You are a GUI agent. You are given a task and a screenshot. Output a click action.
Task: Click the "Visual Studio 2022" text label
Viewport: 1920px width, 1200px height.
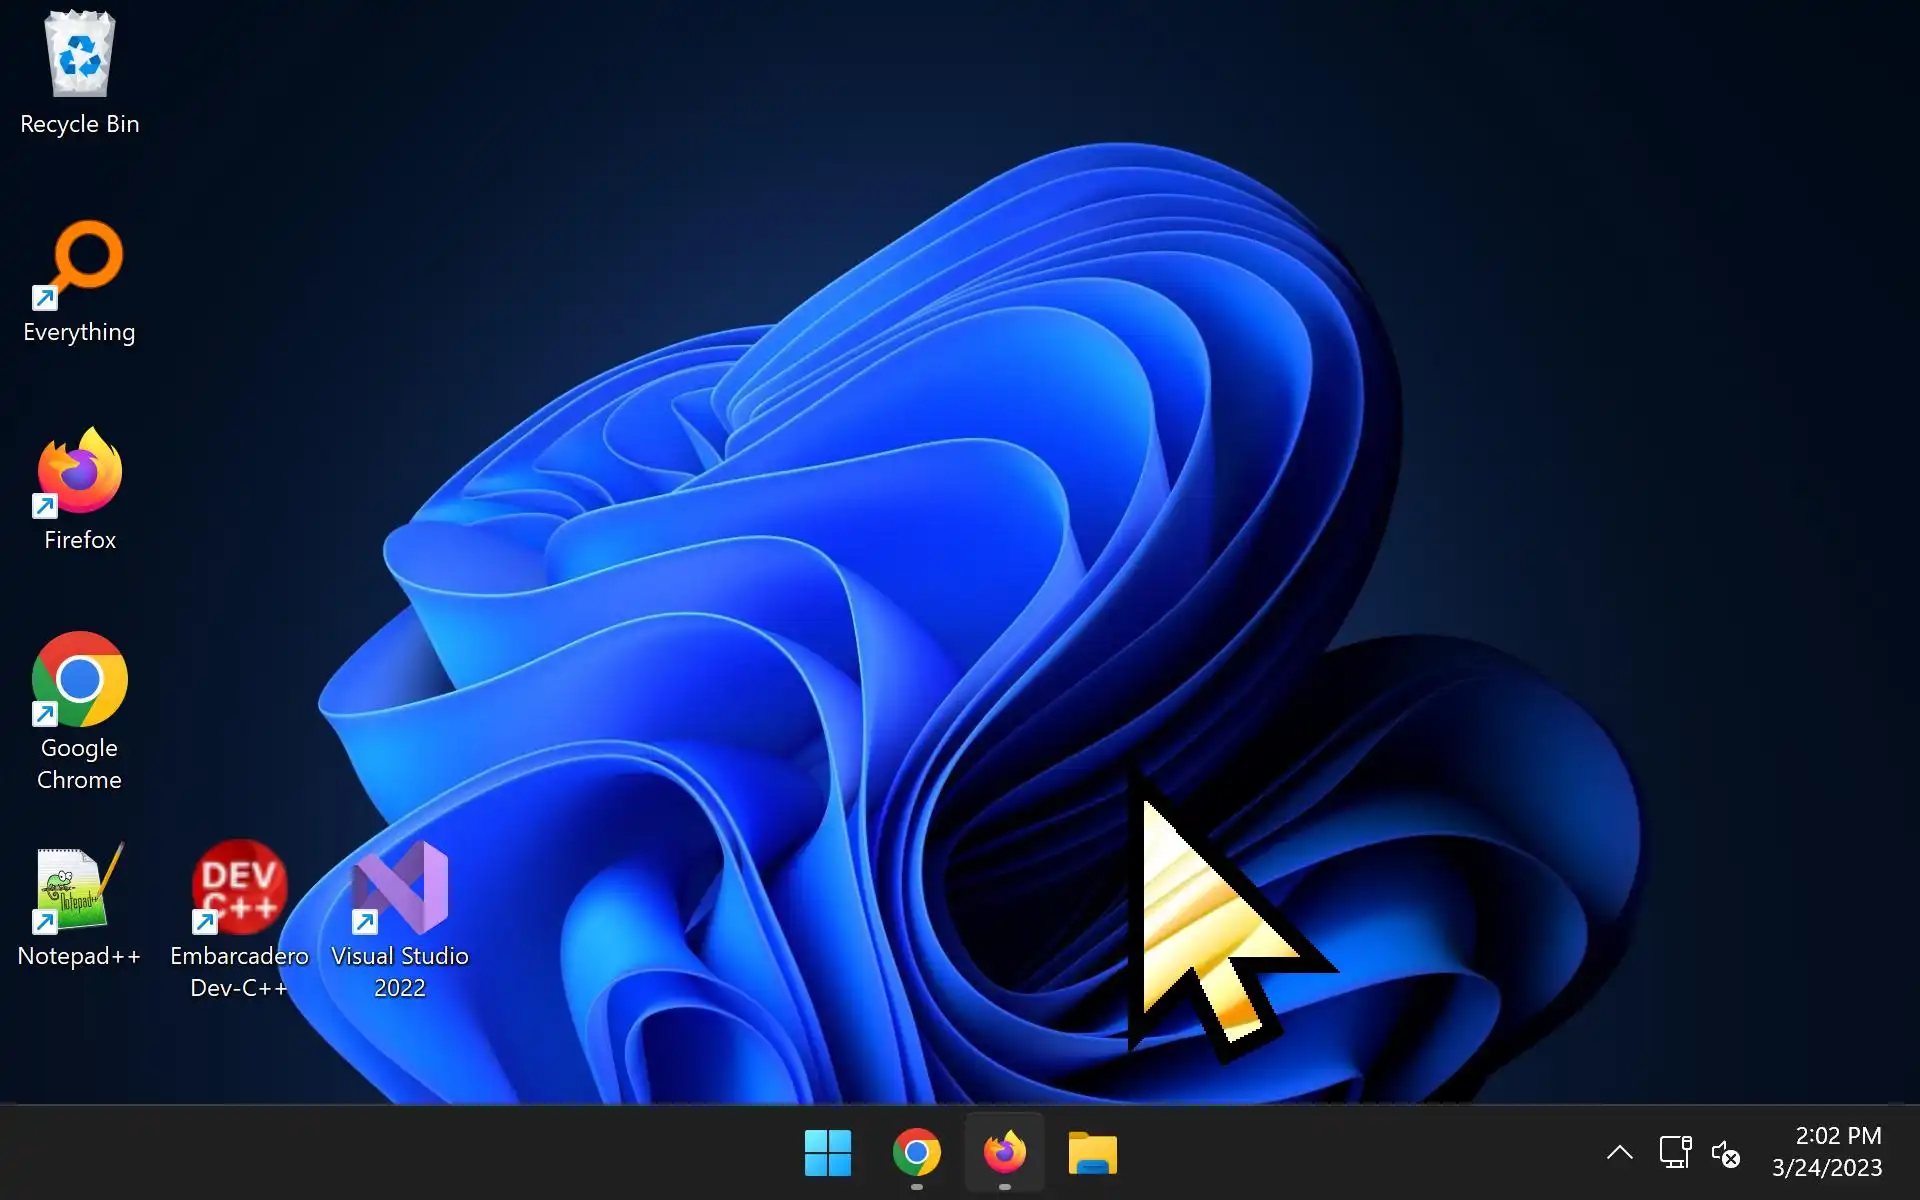(400, 971)
